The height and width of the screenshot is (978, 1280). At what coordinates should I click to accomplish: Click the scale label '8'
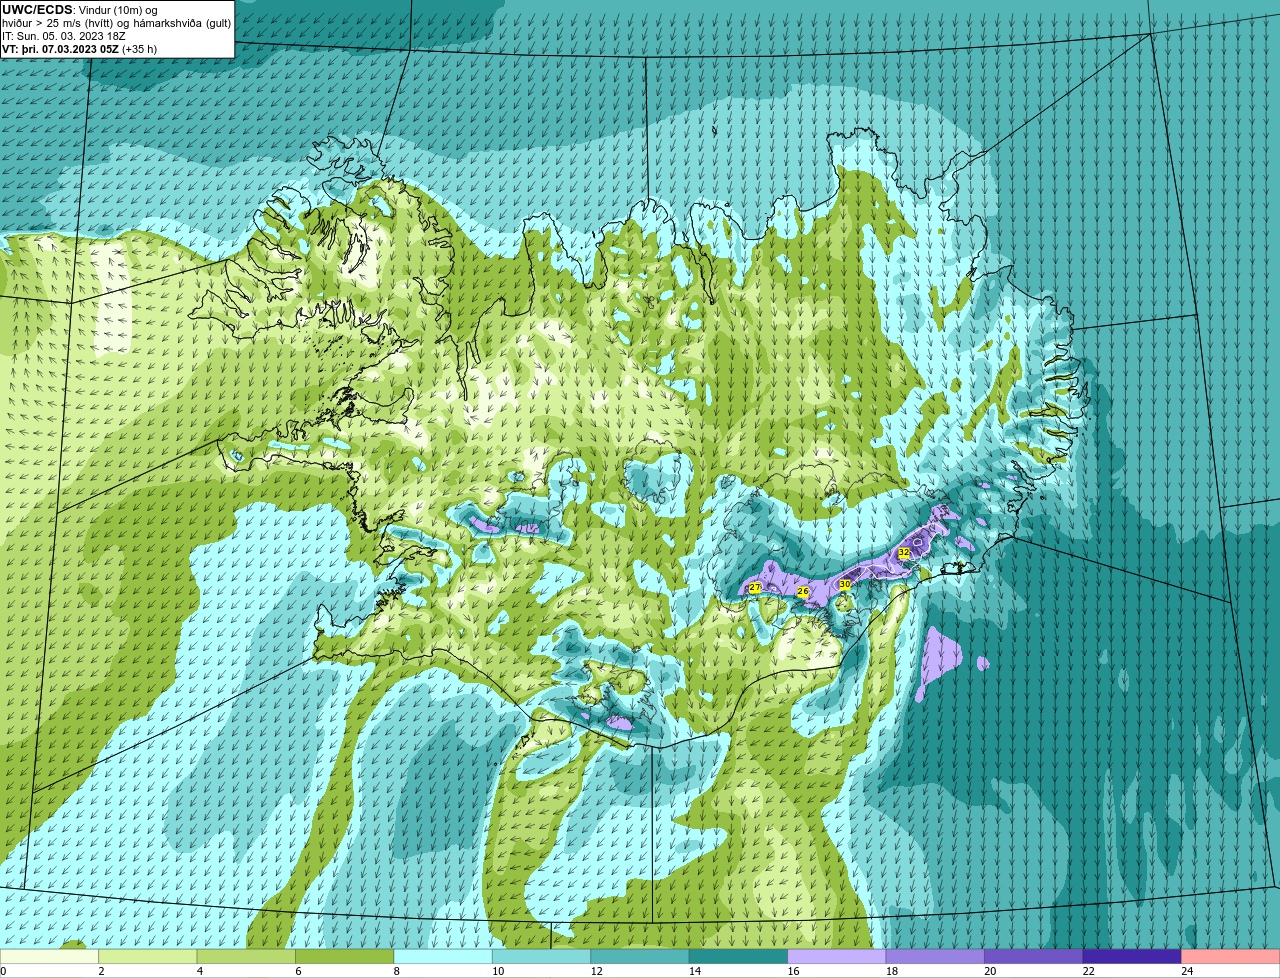coord(397,971)
